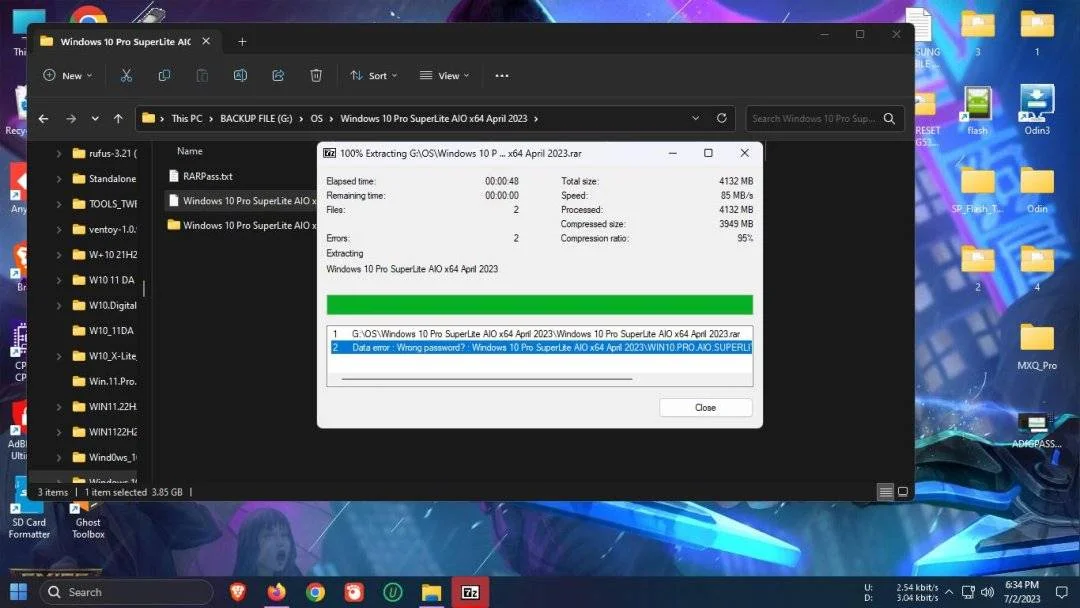This screenshot has height=608, width=1080.
Task: Open the View menu
Action: coord(444,76)
